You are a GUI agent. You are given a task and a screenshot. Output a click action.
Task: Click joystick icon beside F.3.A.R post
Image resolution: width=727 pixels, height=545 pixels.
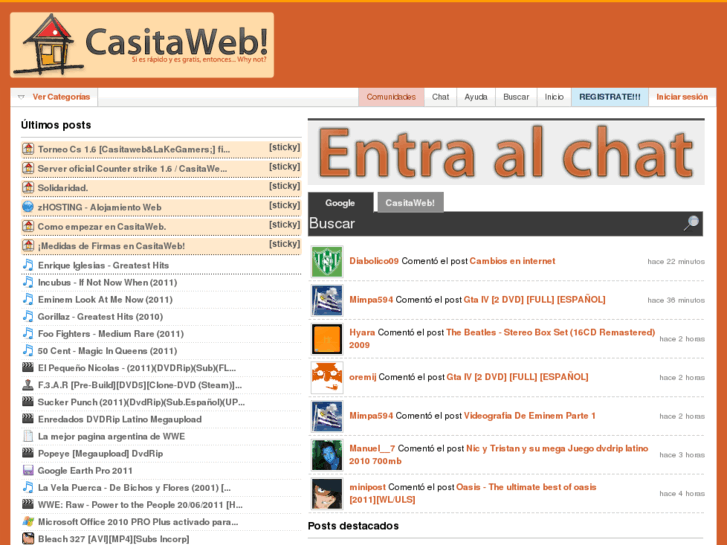tap(28, 385)
